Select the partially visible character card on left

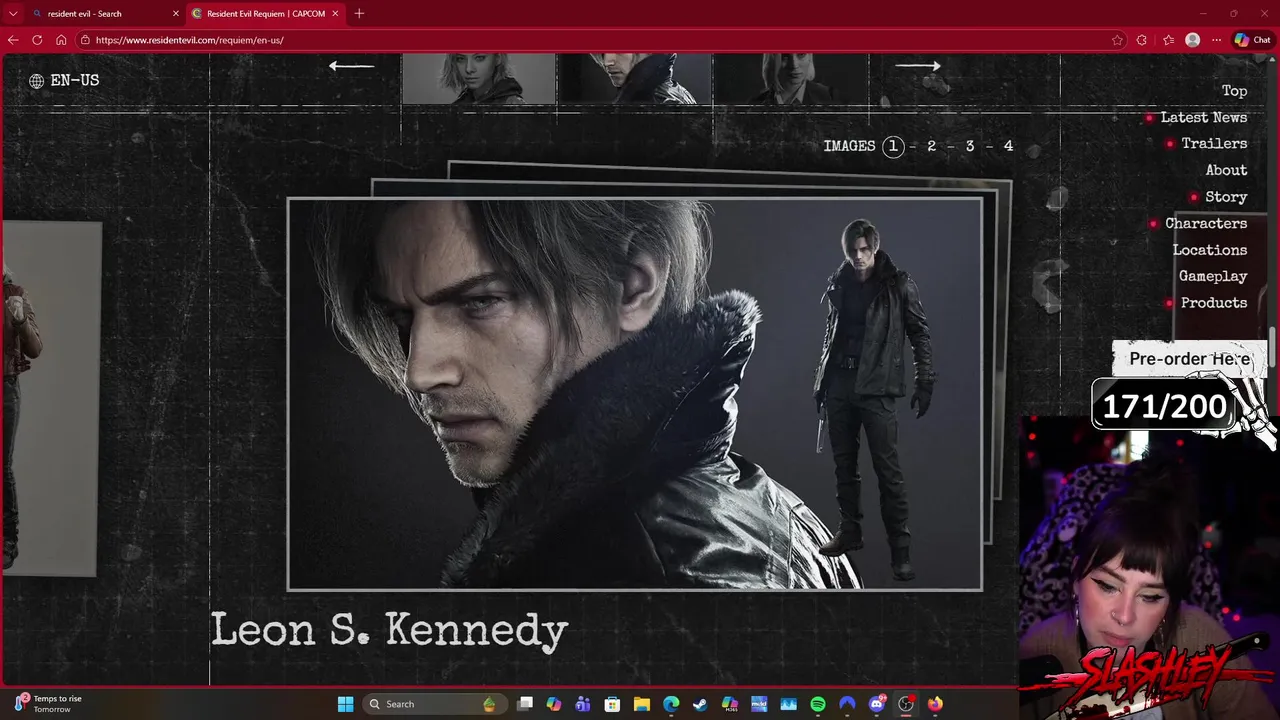pyautogui.click(x=50, y=399)
